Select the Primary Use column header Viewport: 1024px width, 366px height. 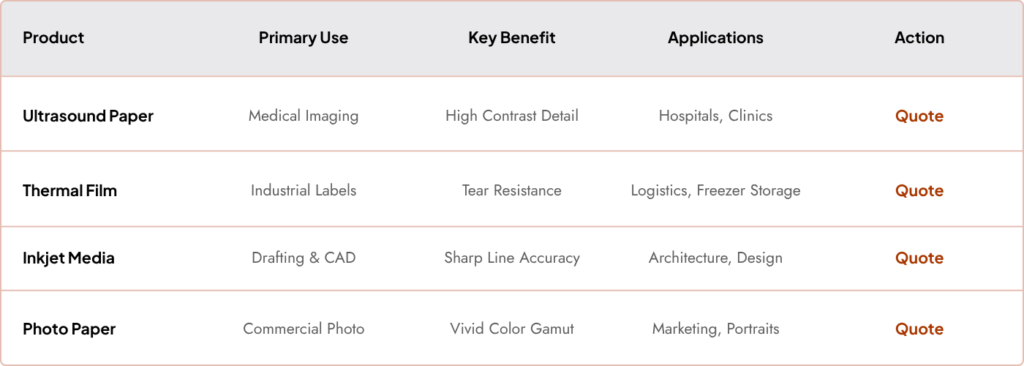(303, 38)
